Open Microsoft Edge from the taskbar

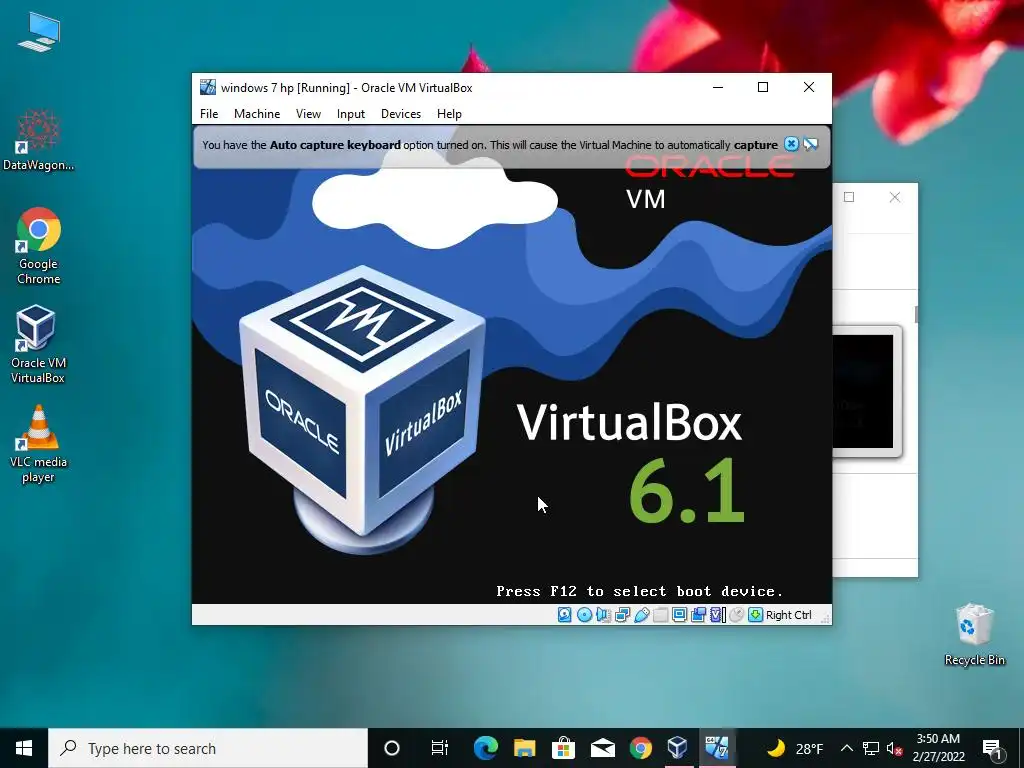[486, 748]
